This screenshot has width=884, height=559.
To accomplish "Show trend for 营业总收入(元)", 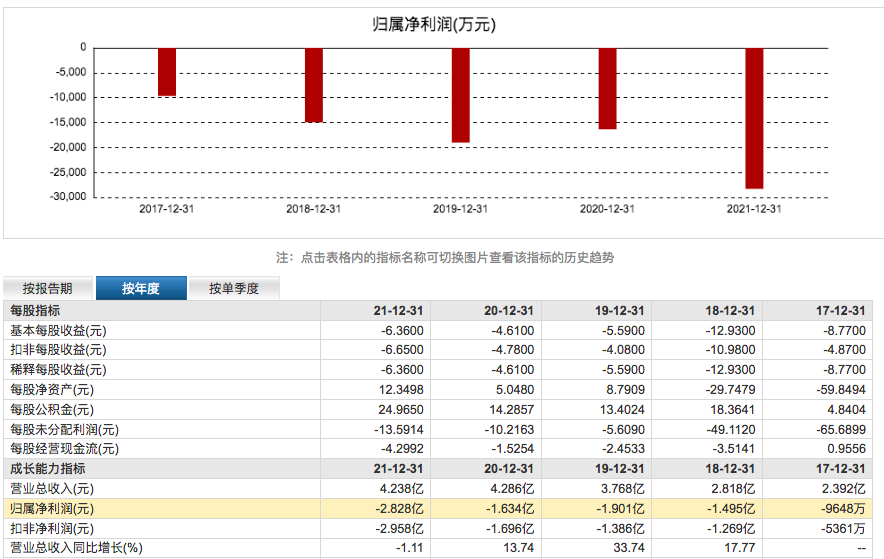I will pos(52,489).
